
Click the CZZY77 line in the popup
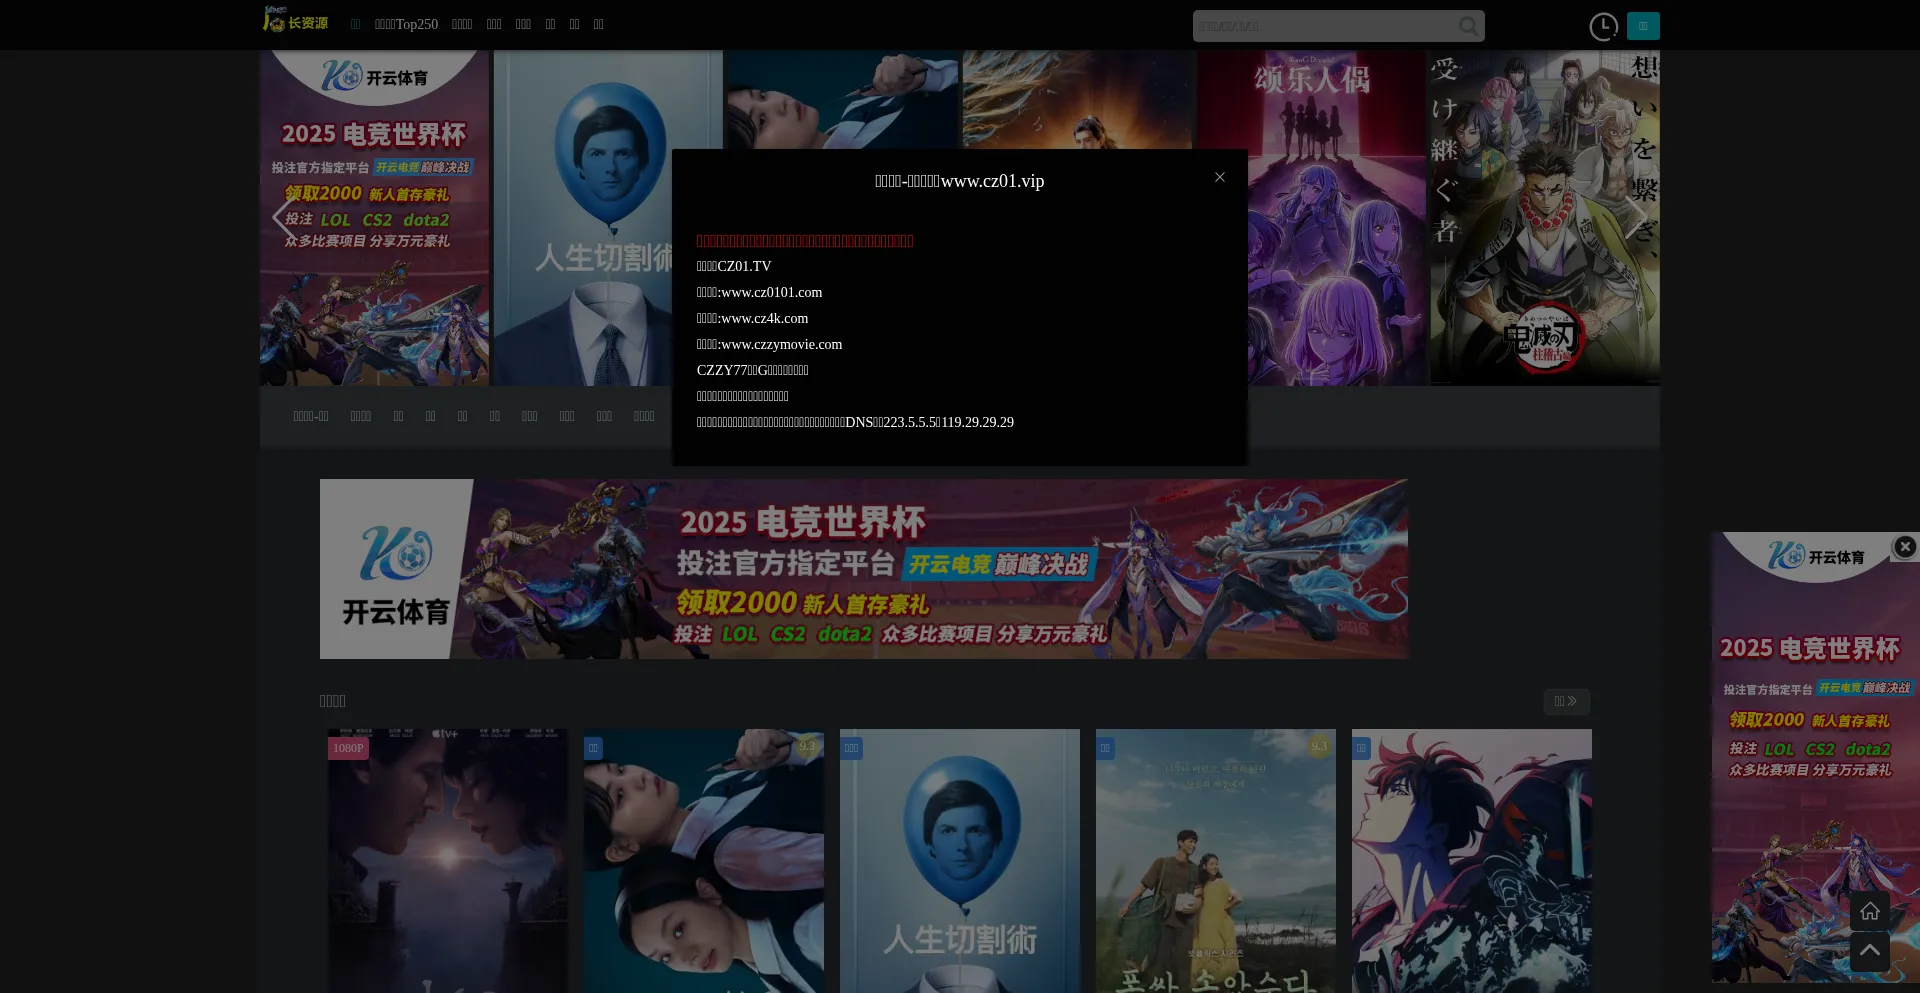click(752, 370)
